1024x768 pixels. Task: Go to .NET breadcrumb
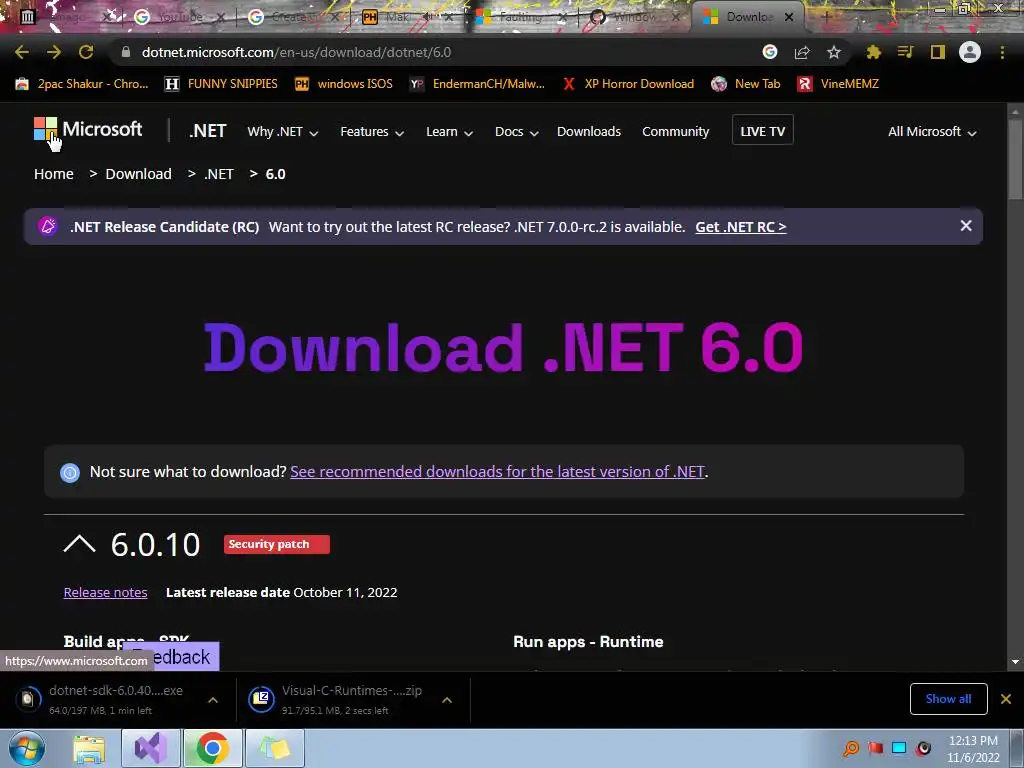219,174
